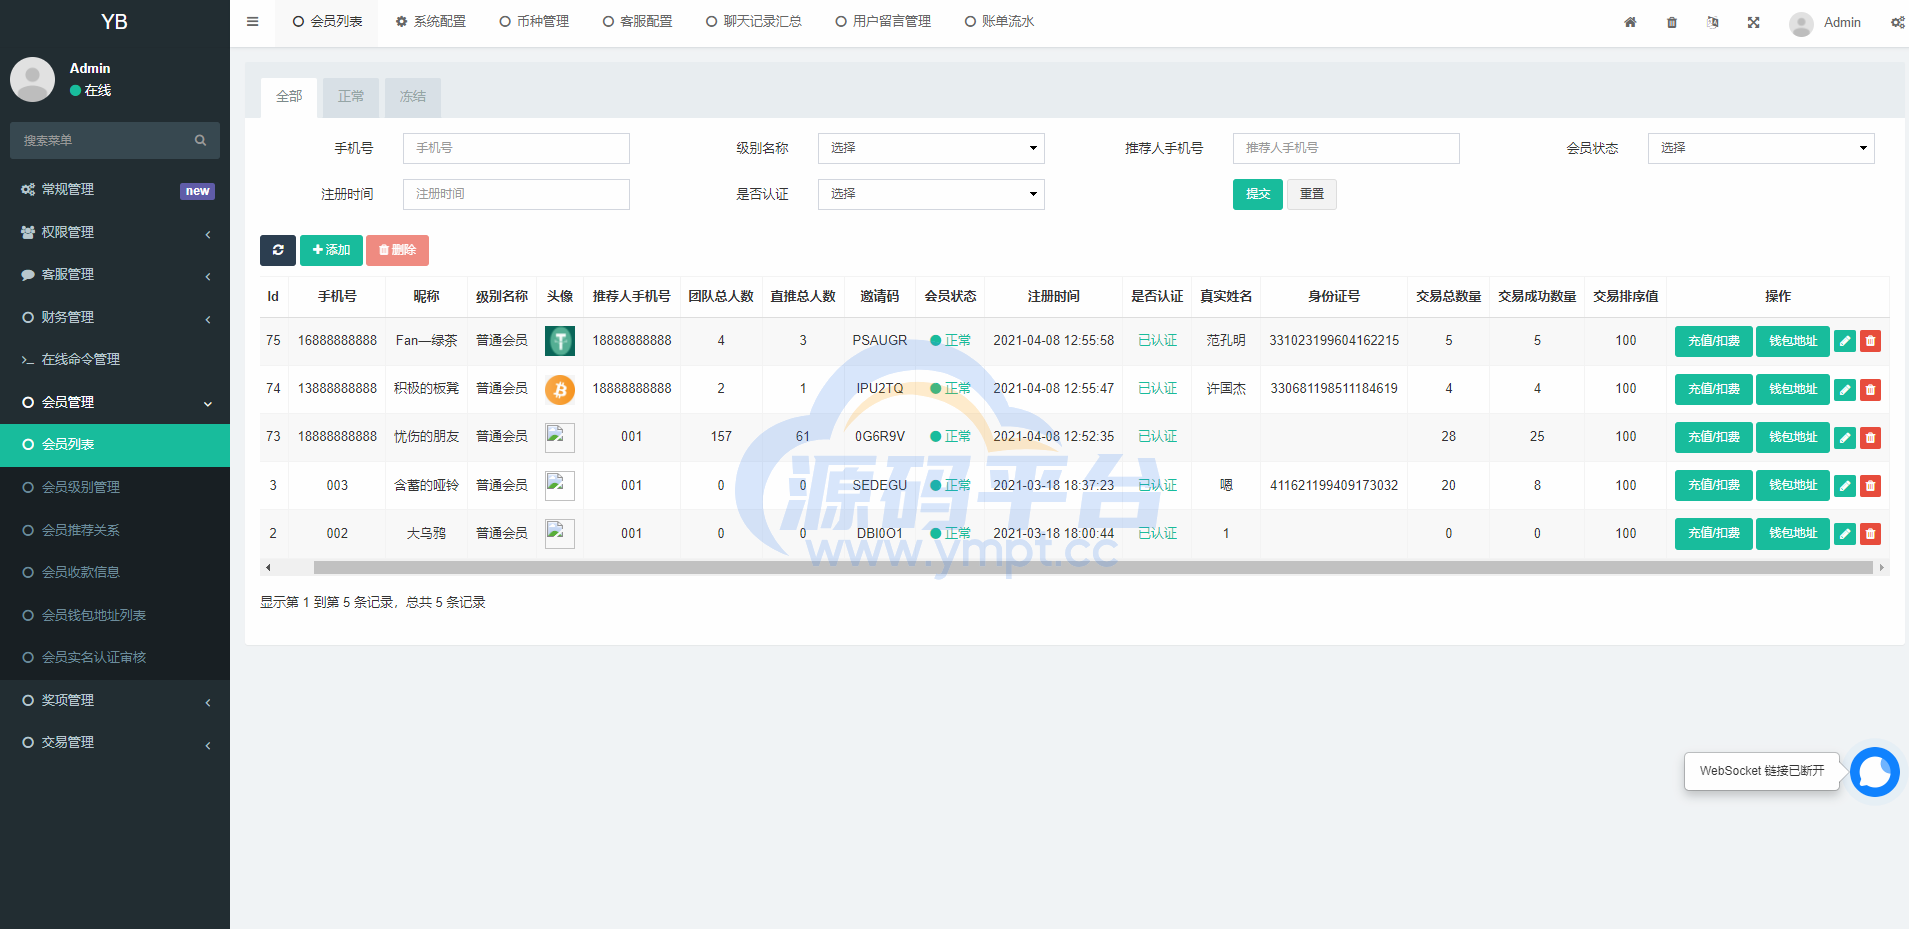Click the search icon in sidebar menu search
The height and width of the screenshot is (929, 1909).
200,140
